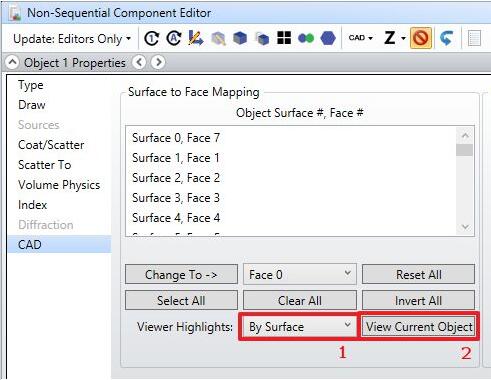The image size is (491, 380).
Task: Toggle the orange prohibited-circle icon
Action: [x=421, y=38]
